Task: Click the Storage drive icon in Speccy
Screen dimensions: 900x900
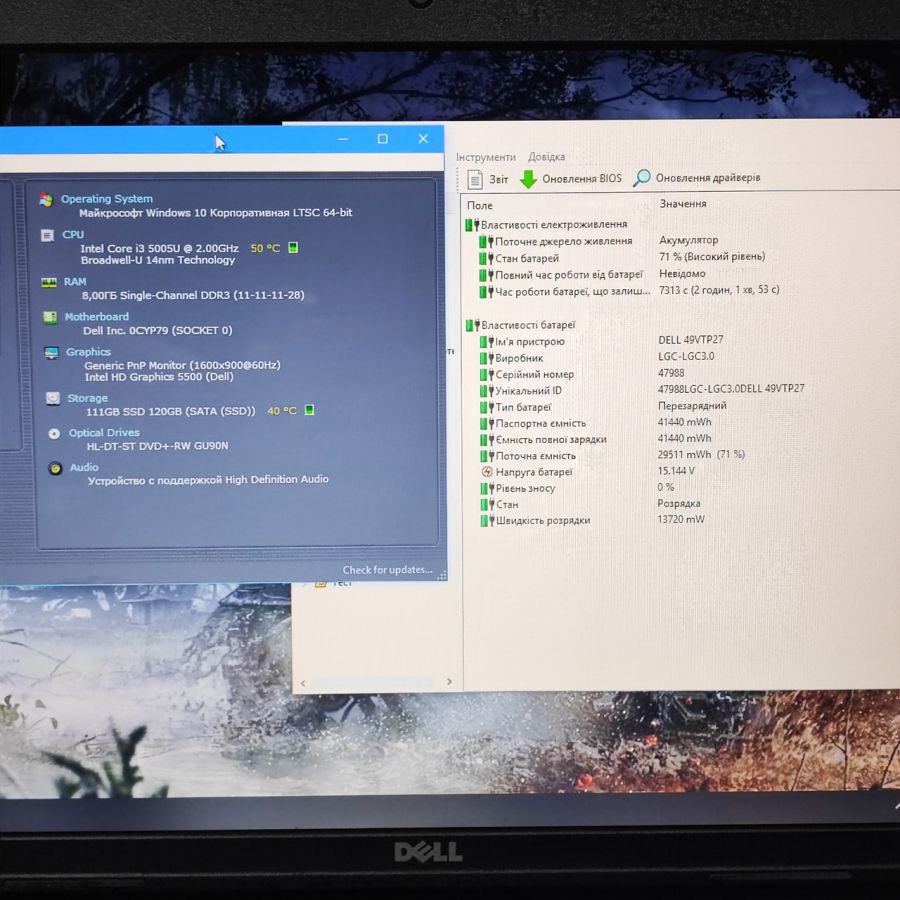Action: tap(53, 398)
